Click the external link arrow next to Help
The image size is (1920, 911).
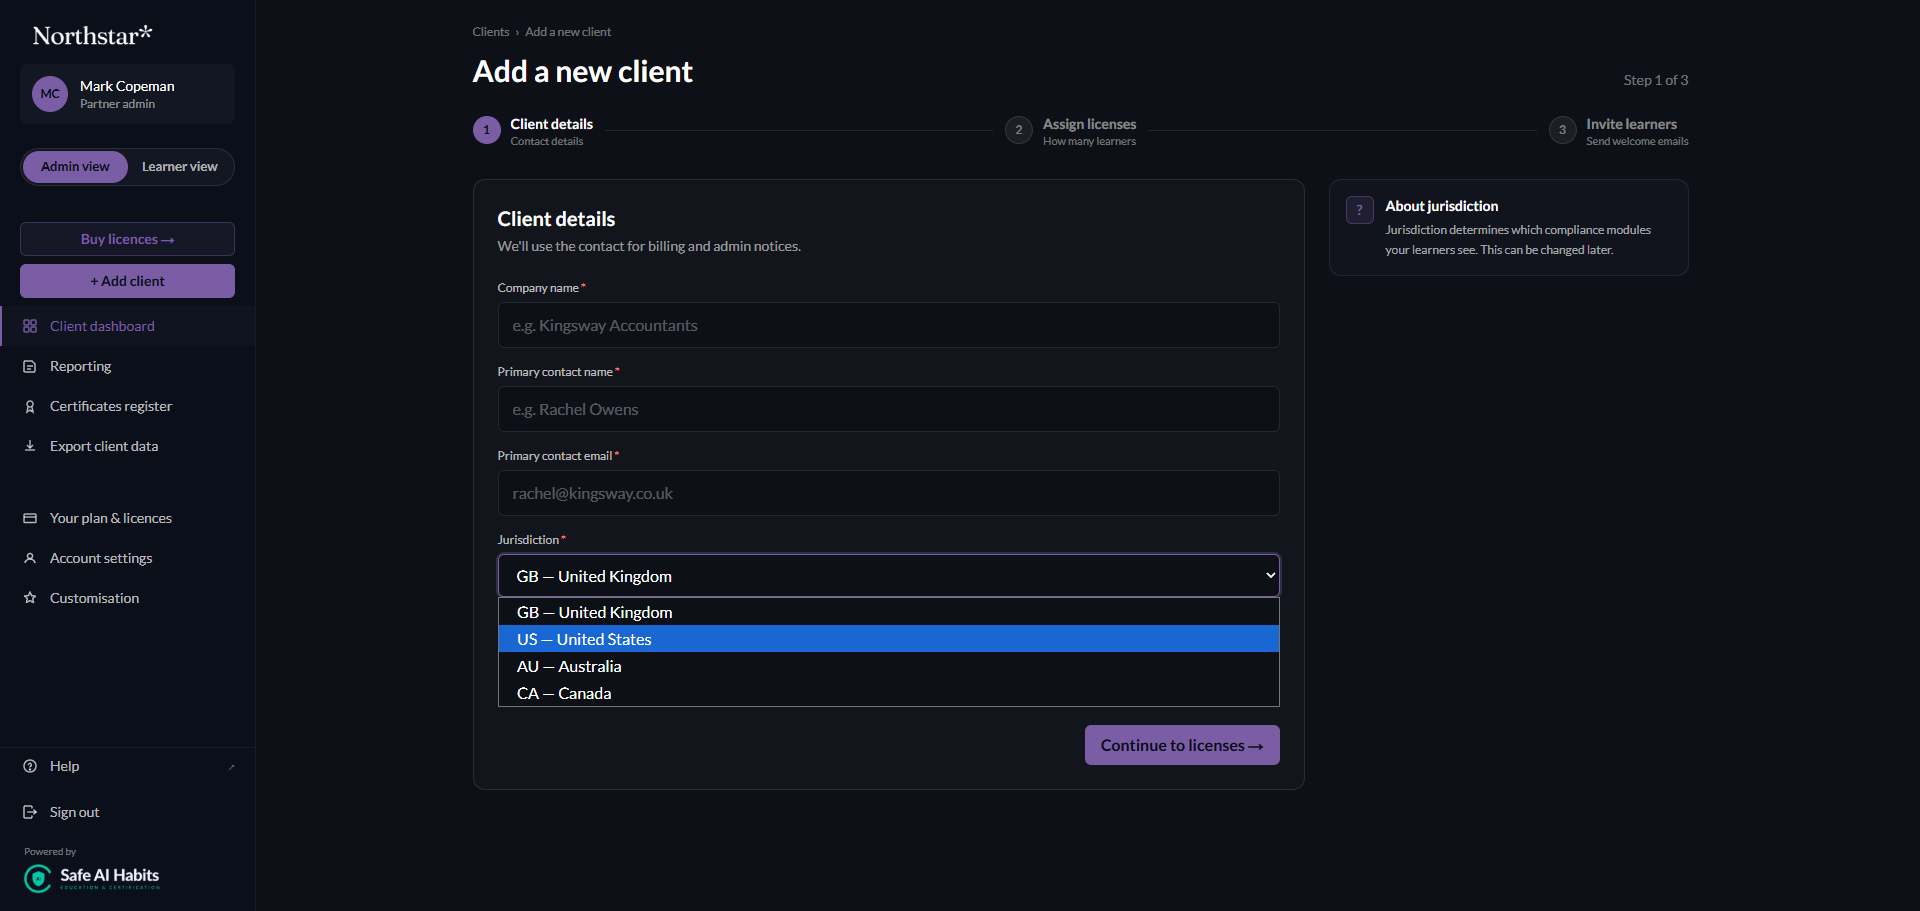pos(231,767)
